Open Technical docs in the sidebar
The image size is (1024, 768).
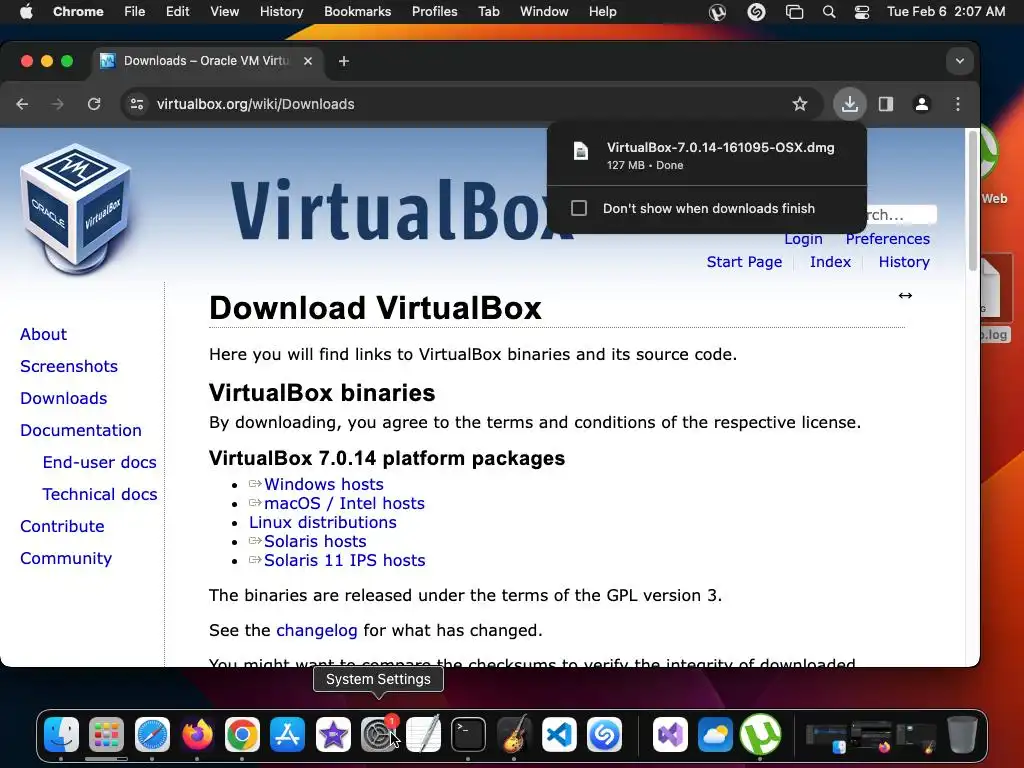(100, 494)
